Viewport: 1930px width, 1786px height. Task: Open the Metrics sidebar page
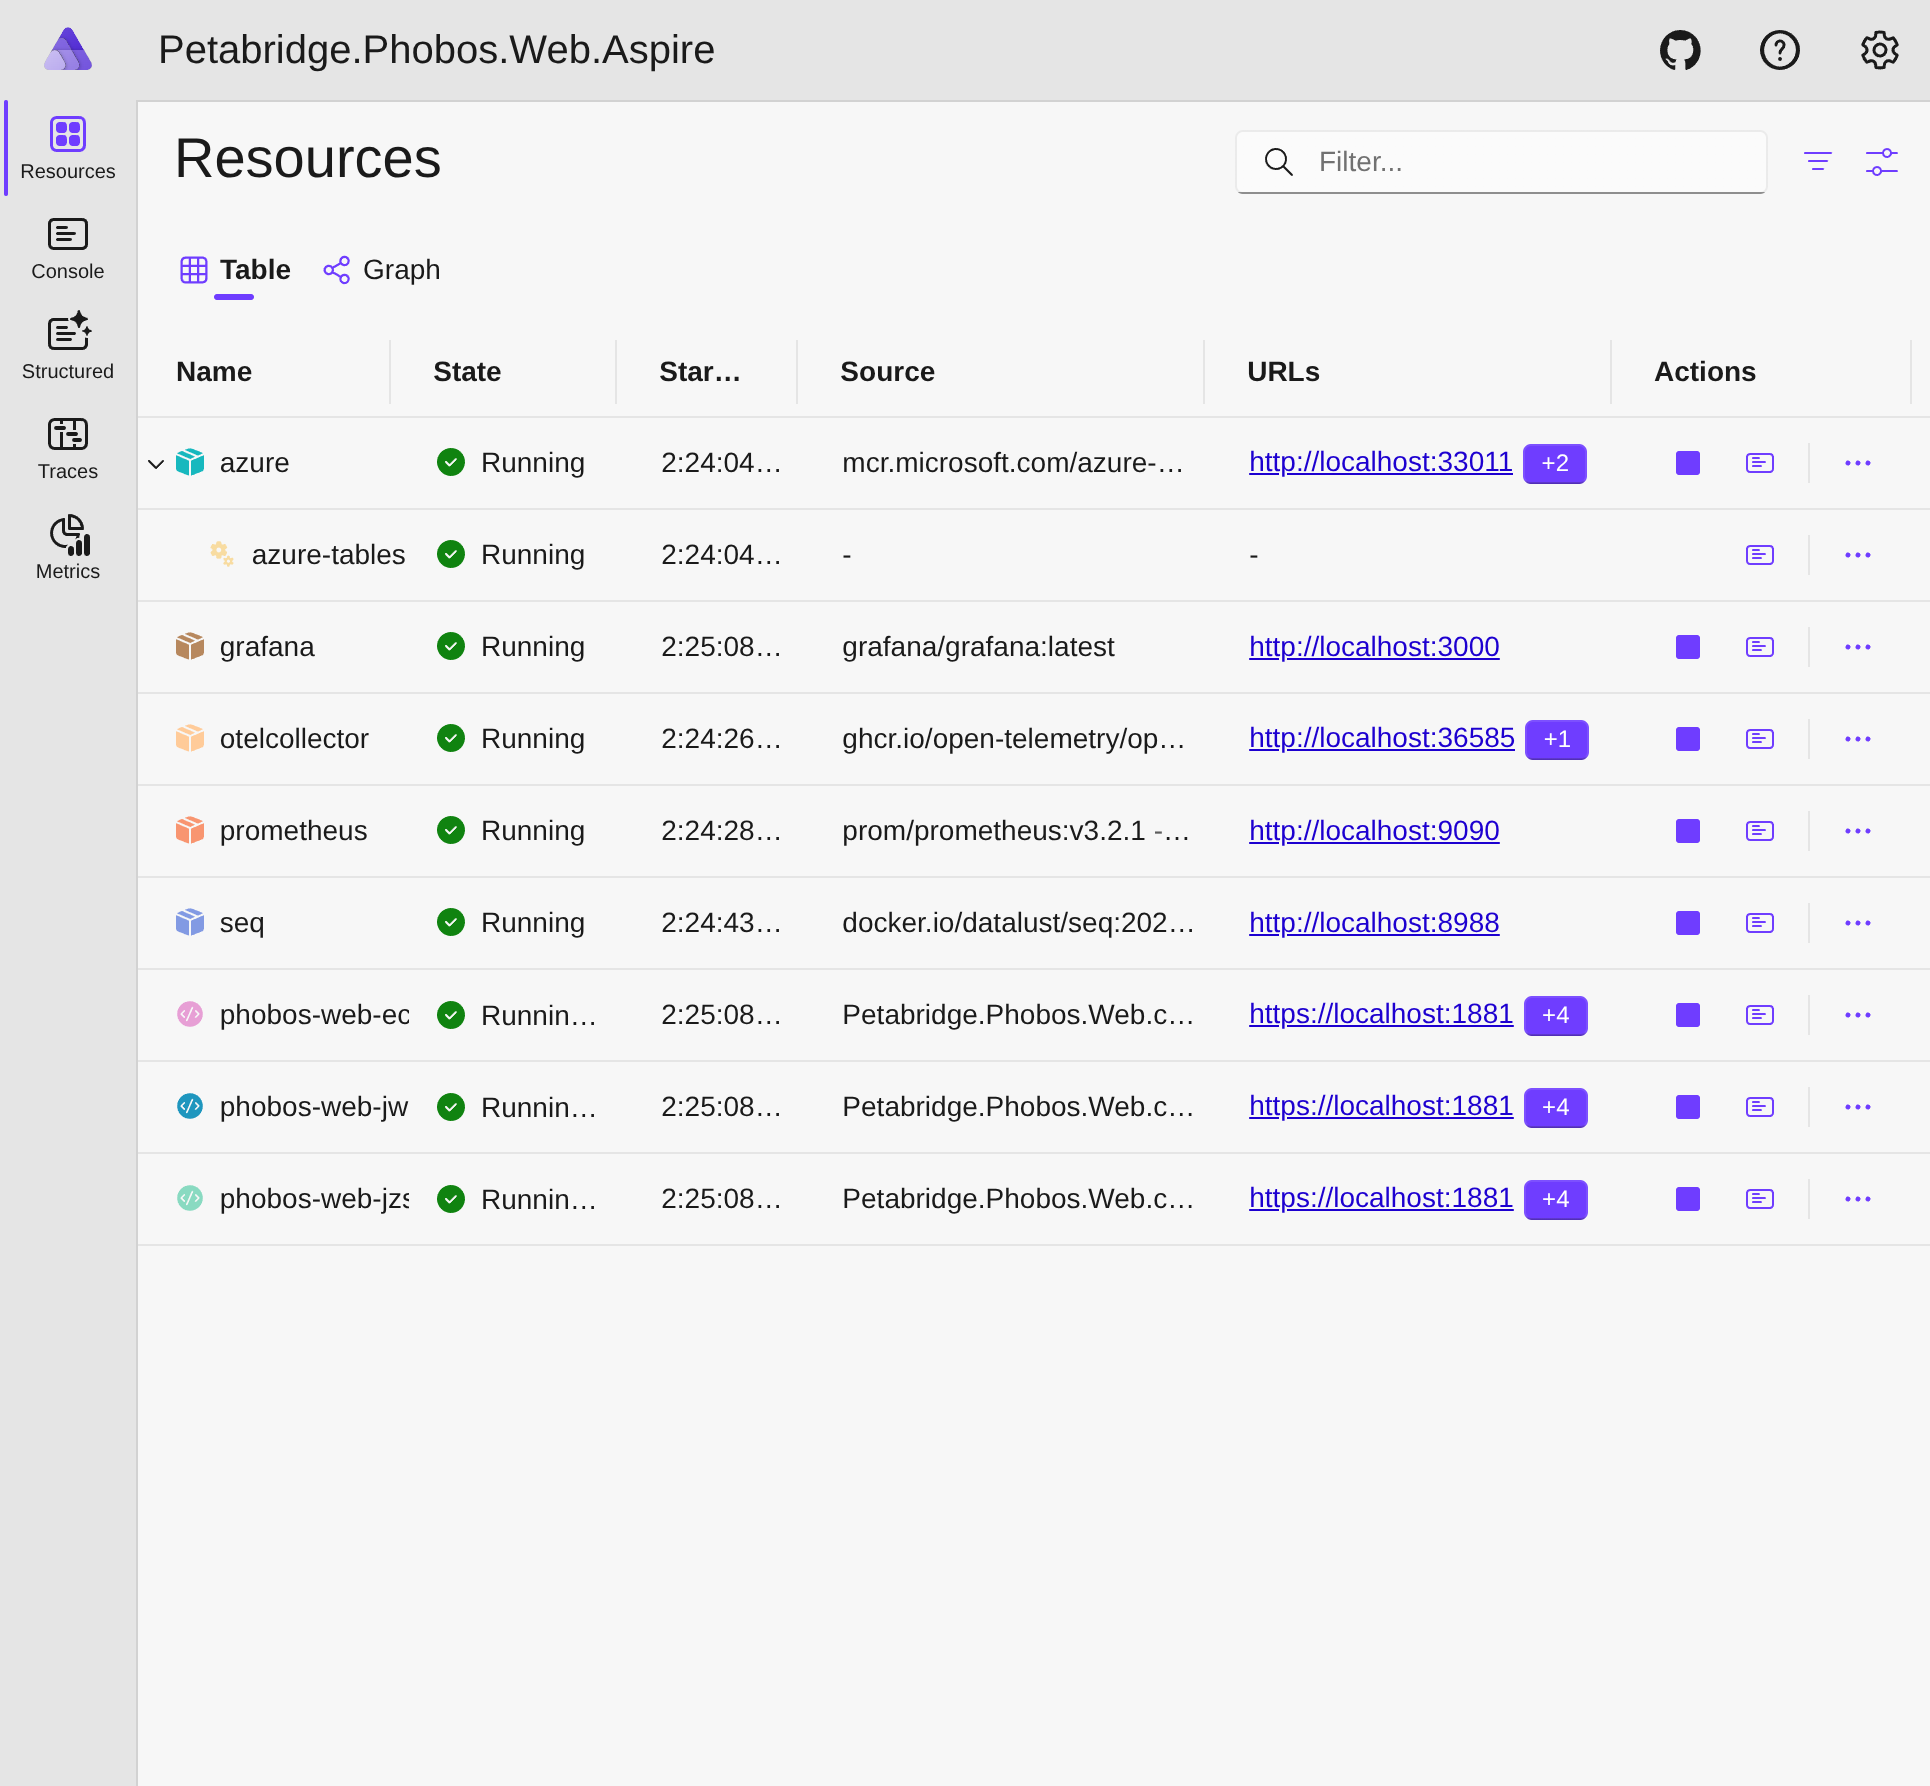pos(68,548)
